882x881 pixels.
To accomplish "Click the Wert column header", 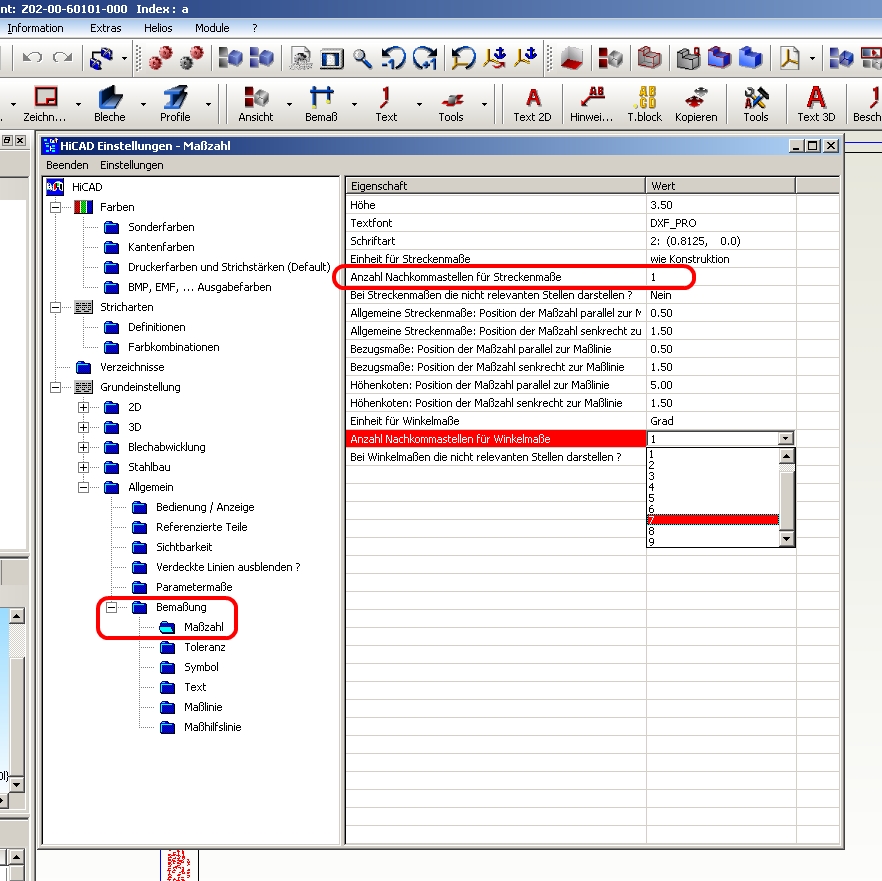I will [x=721, y=186].
